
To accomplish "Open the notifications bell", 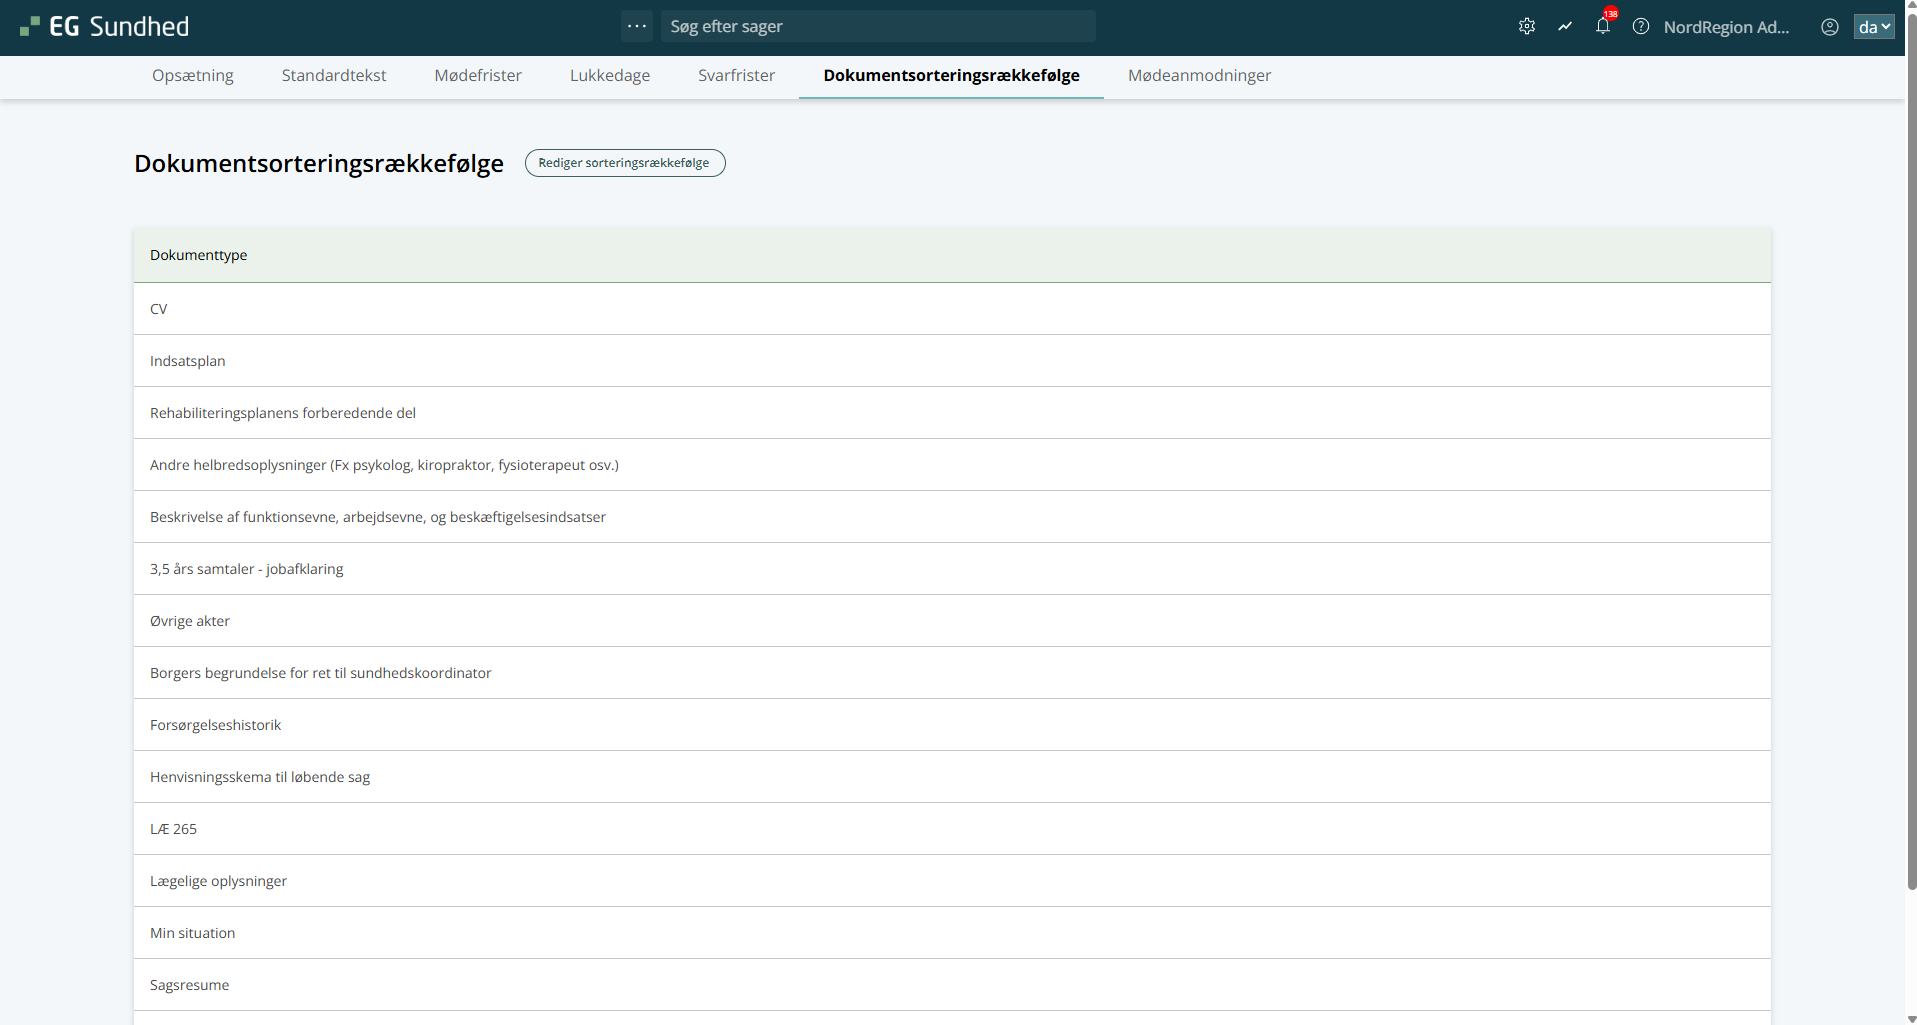I will point(1602,27).
